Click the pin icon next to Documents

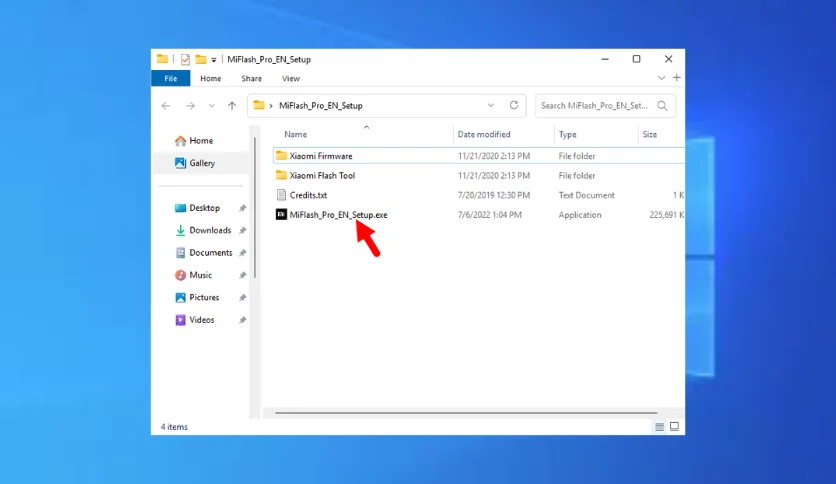point(243,253)
